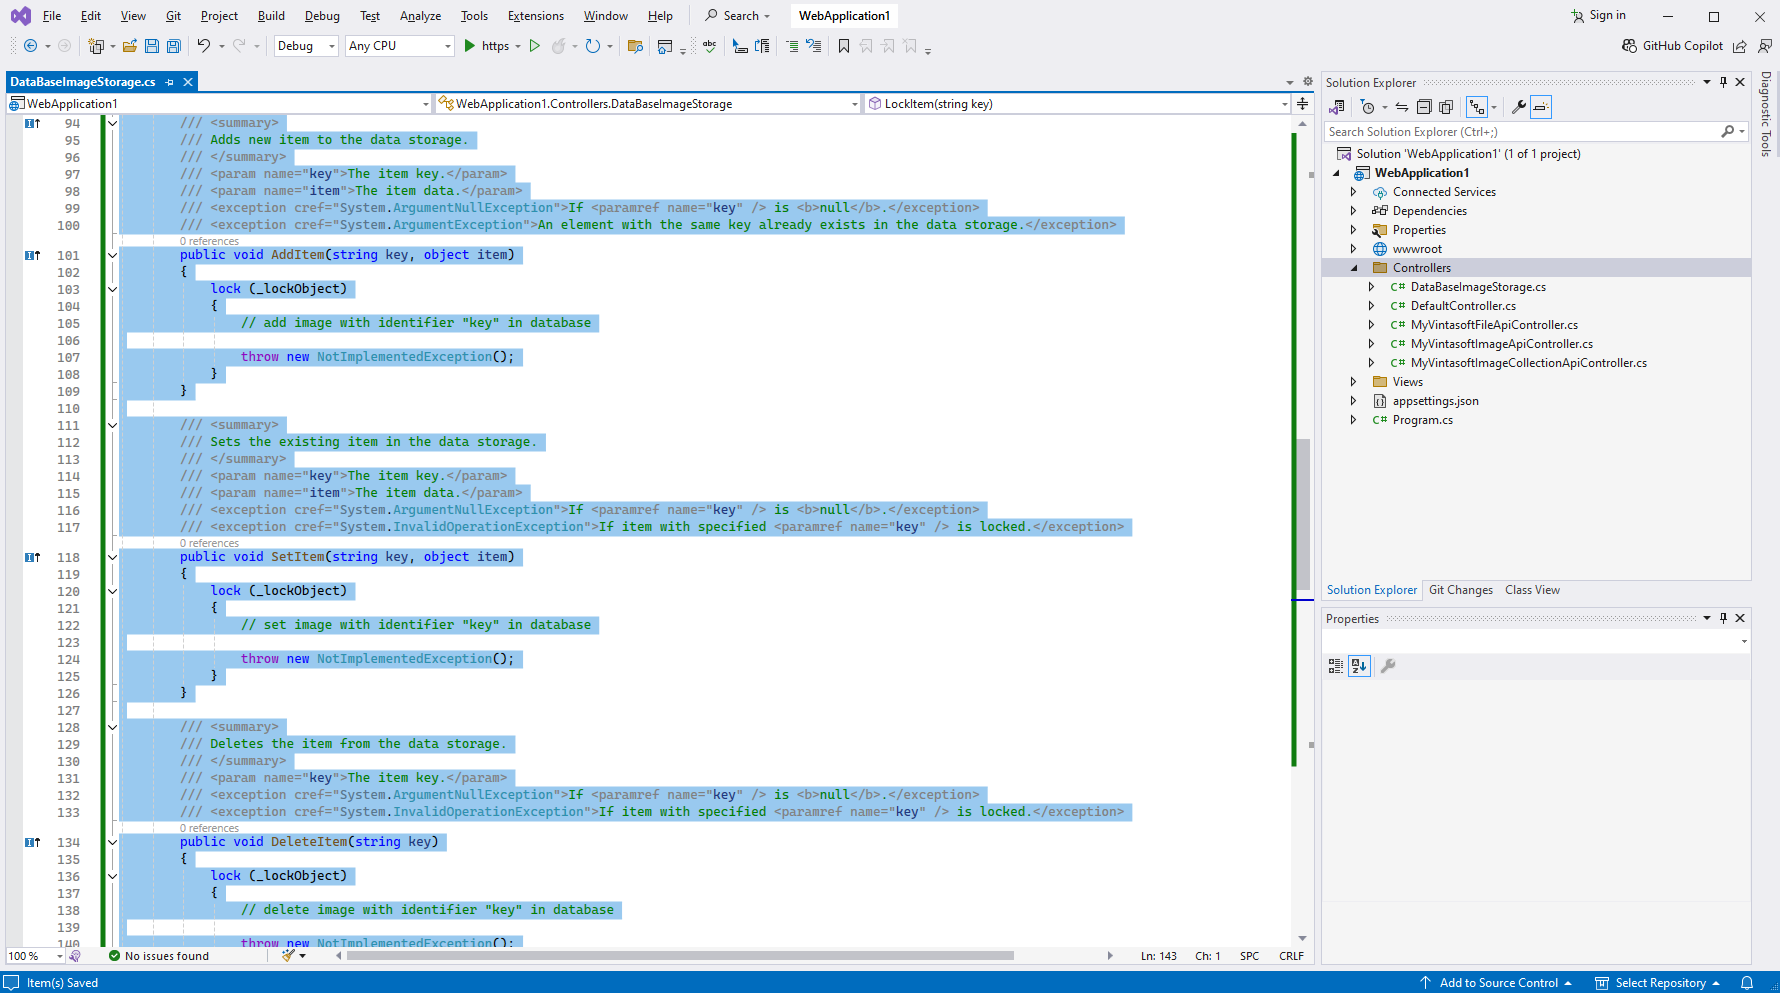Toggle bookmark using the toolbar bookmark icon
The width and height of the screenshot is (1780, 993).
(x=844, y=46)
